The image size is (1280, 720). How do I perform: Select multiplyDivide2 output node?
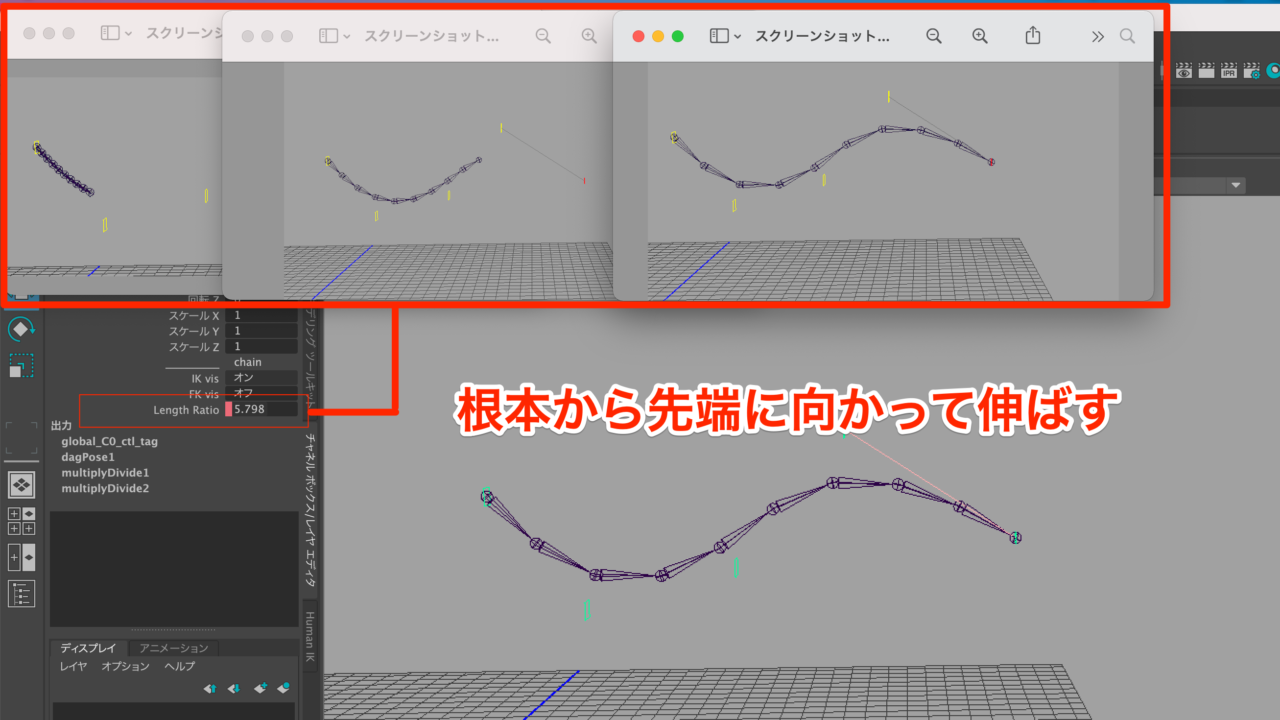point(105,488)
